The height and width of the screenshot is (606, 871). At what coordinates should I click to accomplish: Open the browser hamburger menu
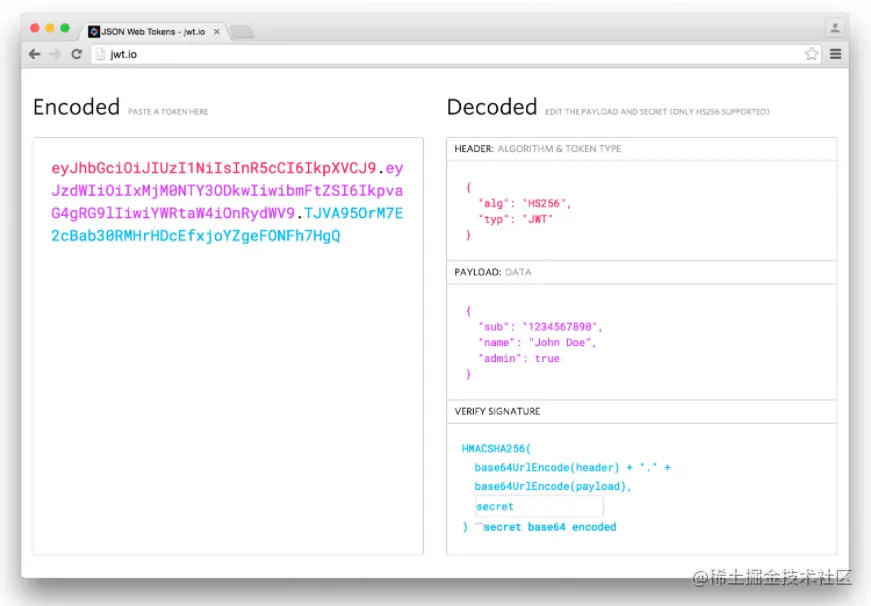click(835, 54)
